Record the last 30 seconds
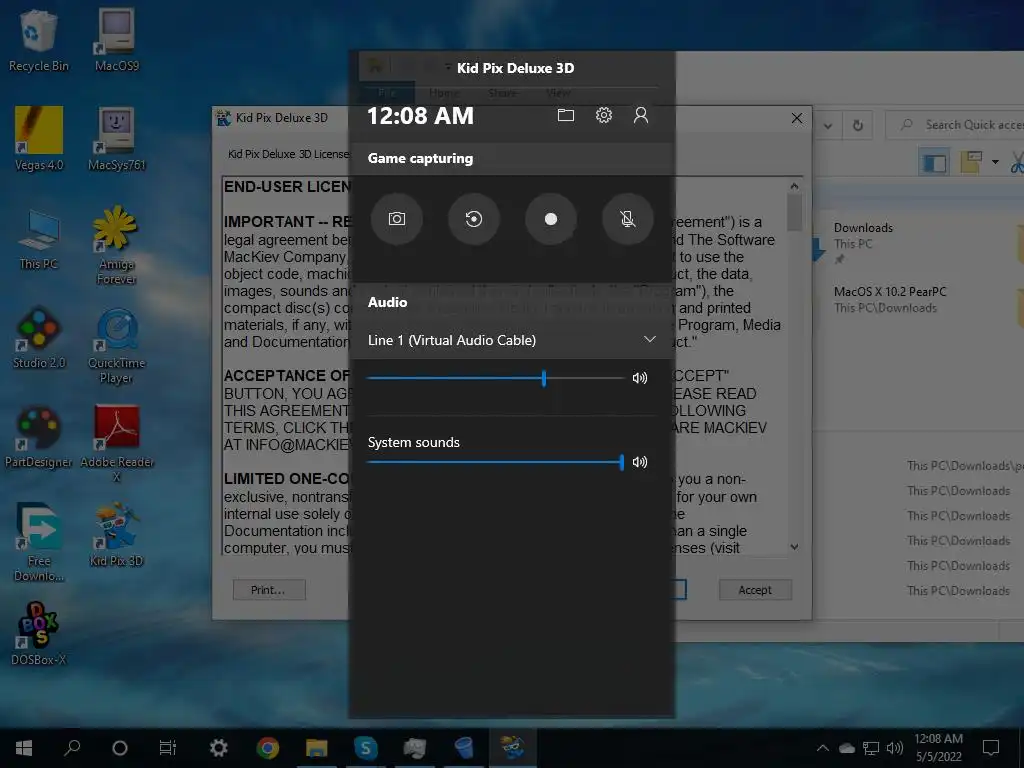Viewport: 1024px width, 768px height. click(x=473, y=219)
